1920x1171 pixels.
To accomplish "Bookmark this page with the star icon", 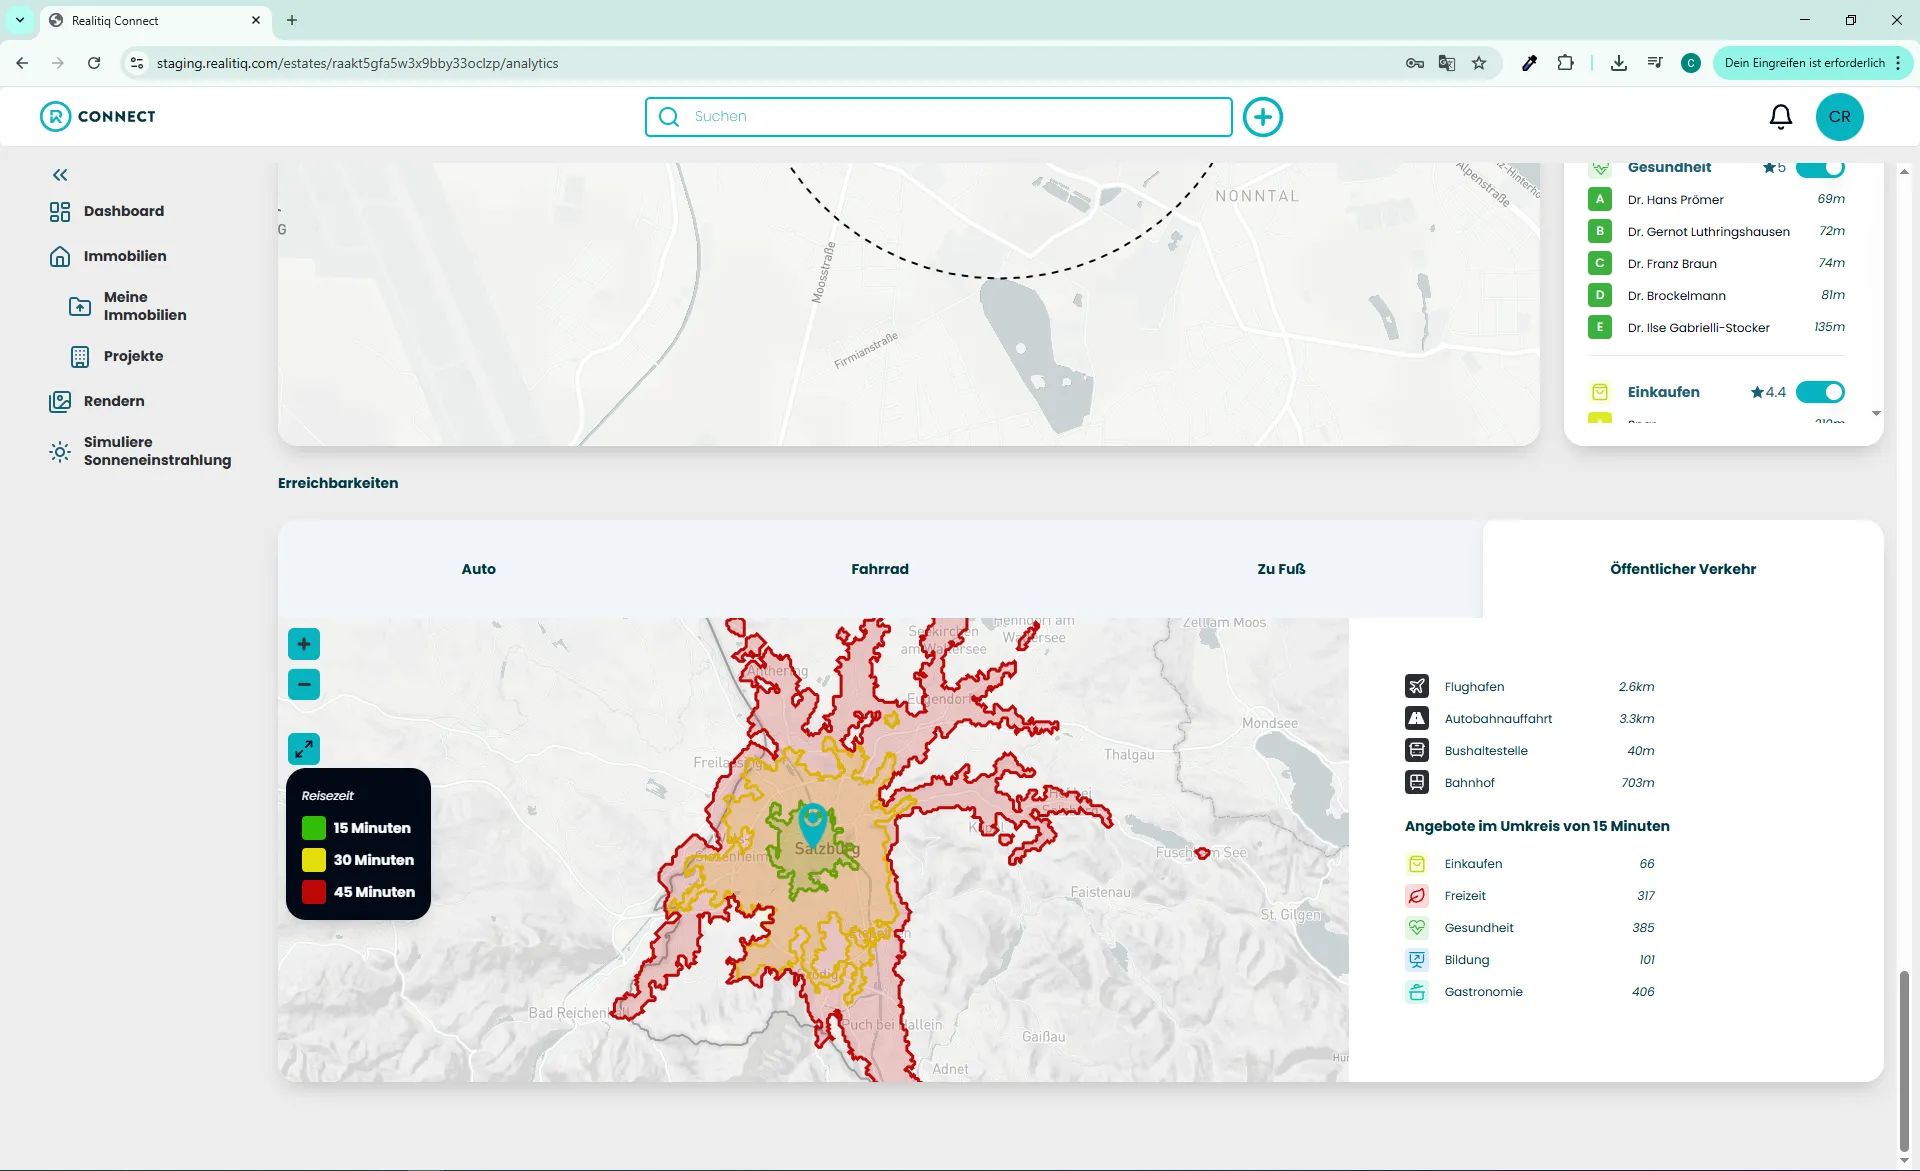I will click(x=1479, y=63).
